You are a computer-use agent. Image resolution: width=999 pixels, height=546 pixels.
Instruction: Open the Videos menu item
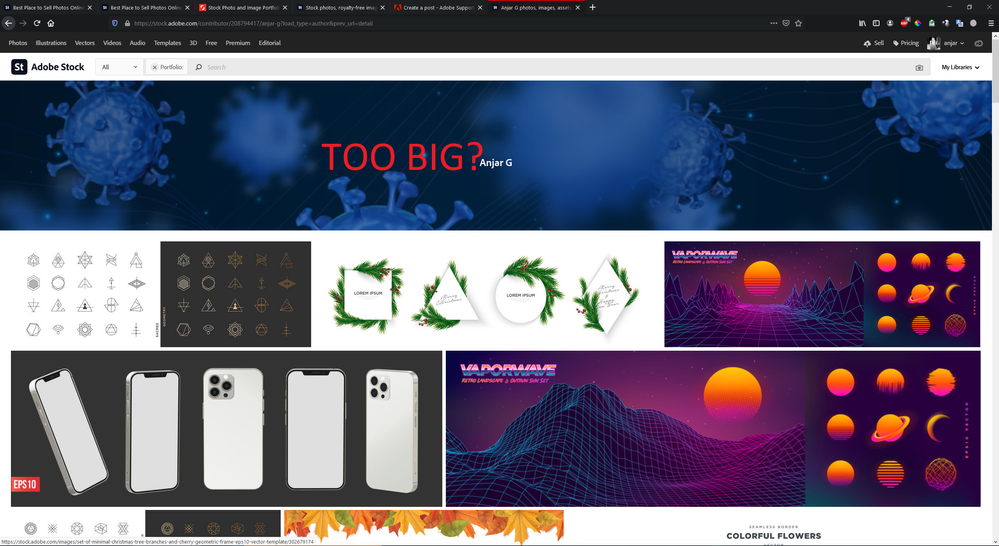[112, 43]
